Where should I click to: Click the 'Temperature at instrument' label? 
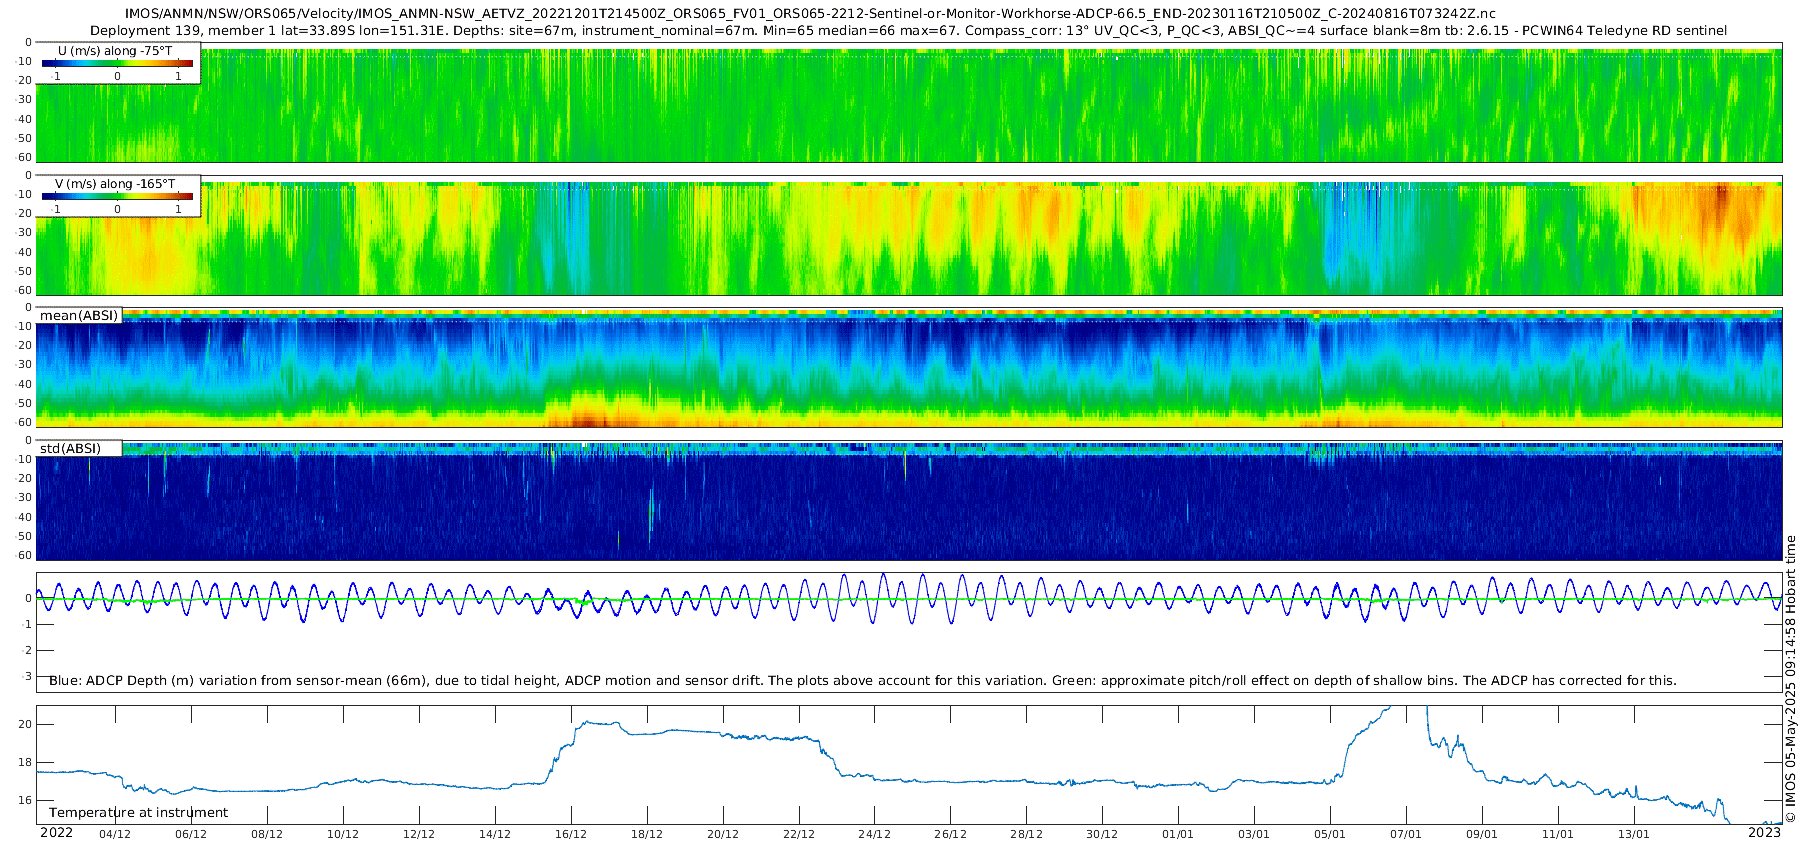pyautogui.click(x=138, y=812)
